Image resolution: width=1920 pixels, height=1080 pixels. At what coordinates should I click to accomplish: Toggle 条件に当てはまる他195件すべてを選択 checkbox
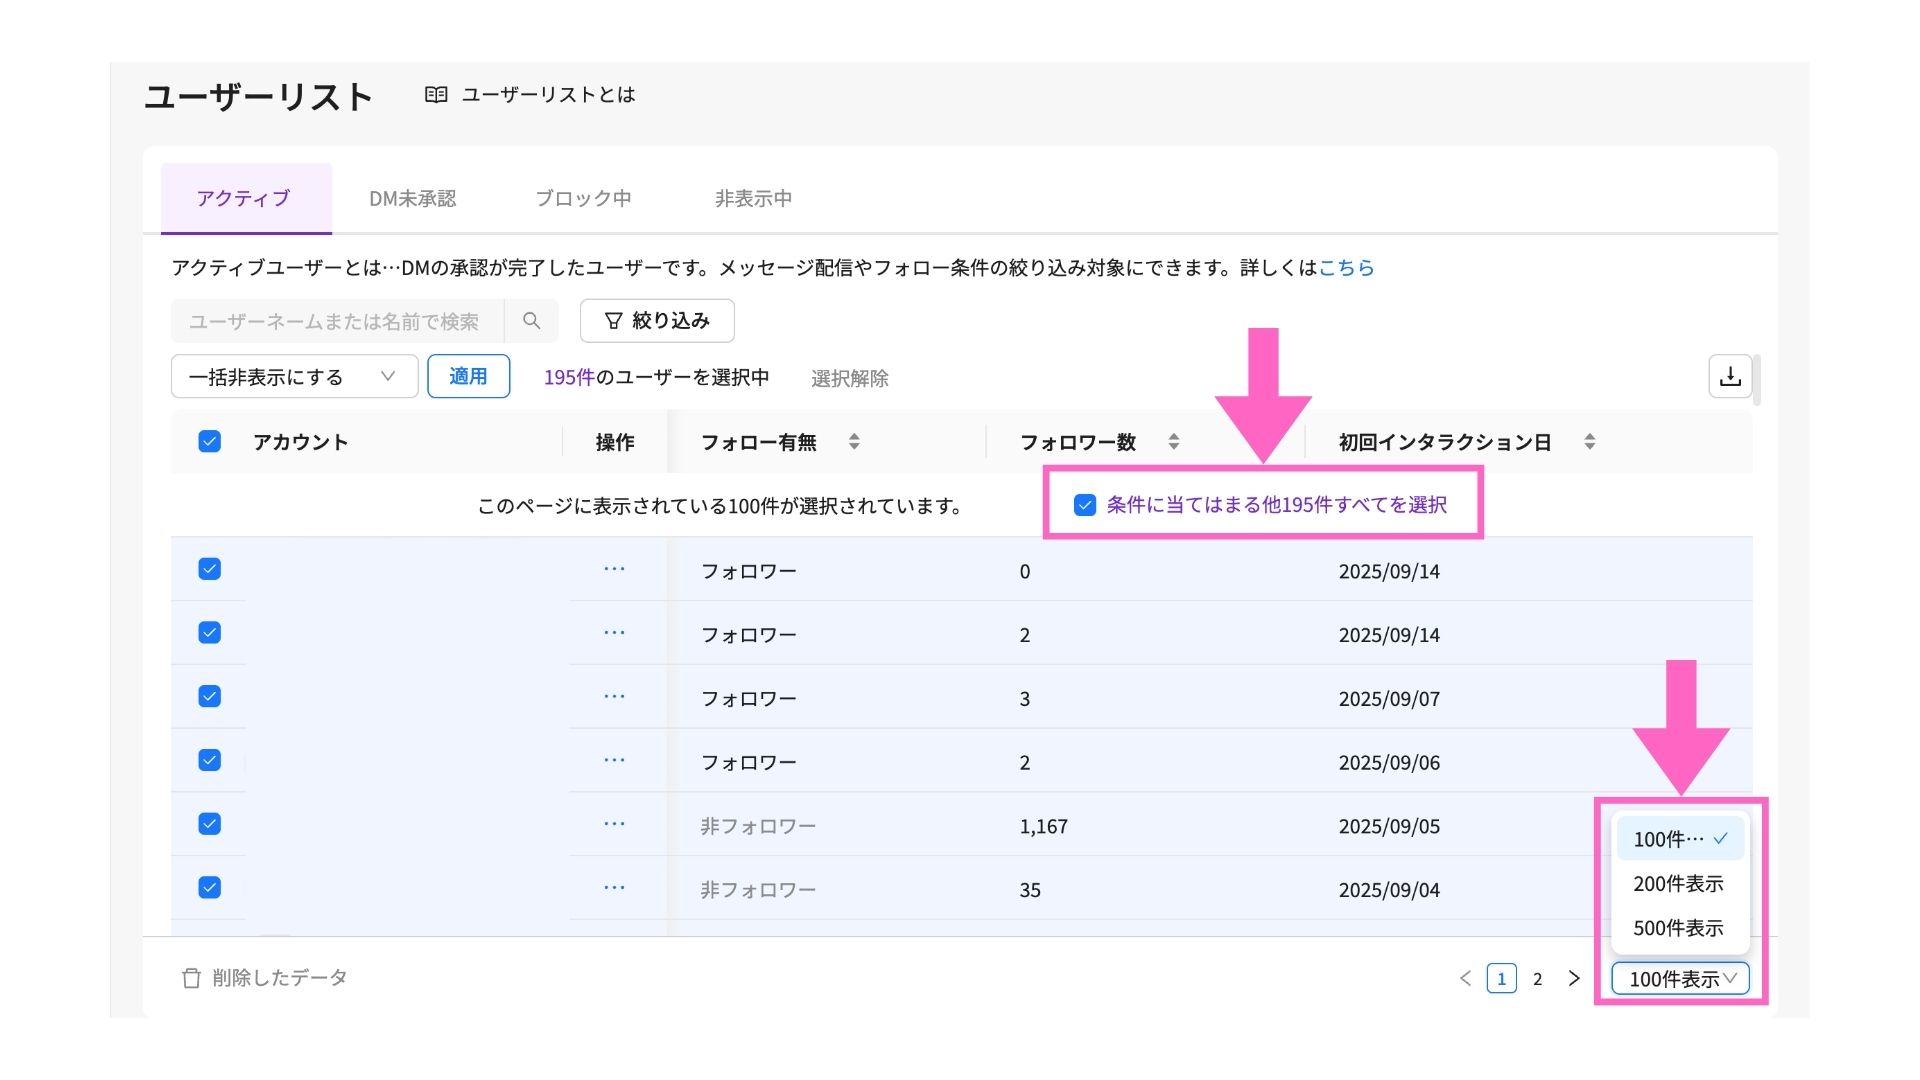[x=1084, y=505]
